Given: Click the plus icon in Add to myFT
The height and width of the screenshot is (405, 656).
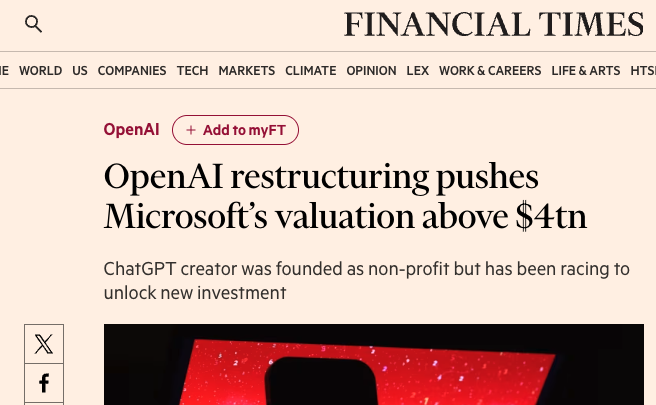Looking at the screenshot, I should tap(191, 130).
